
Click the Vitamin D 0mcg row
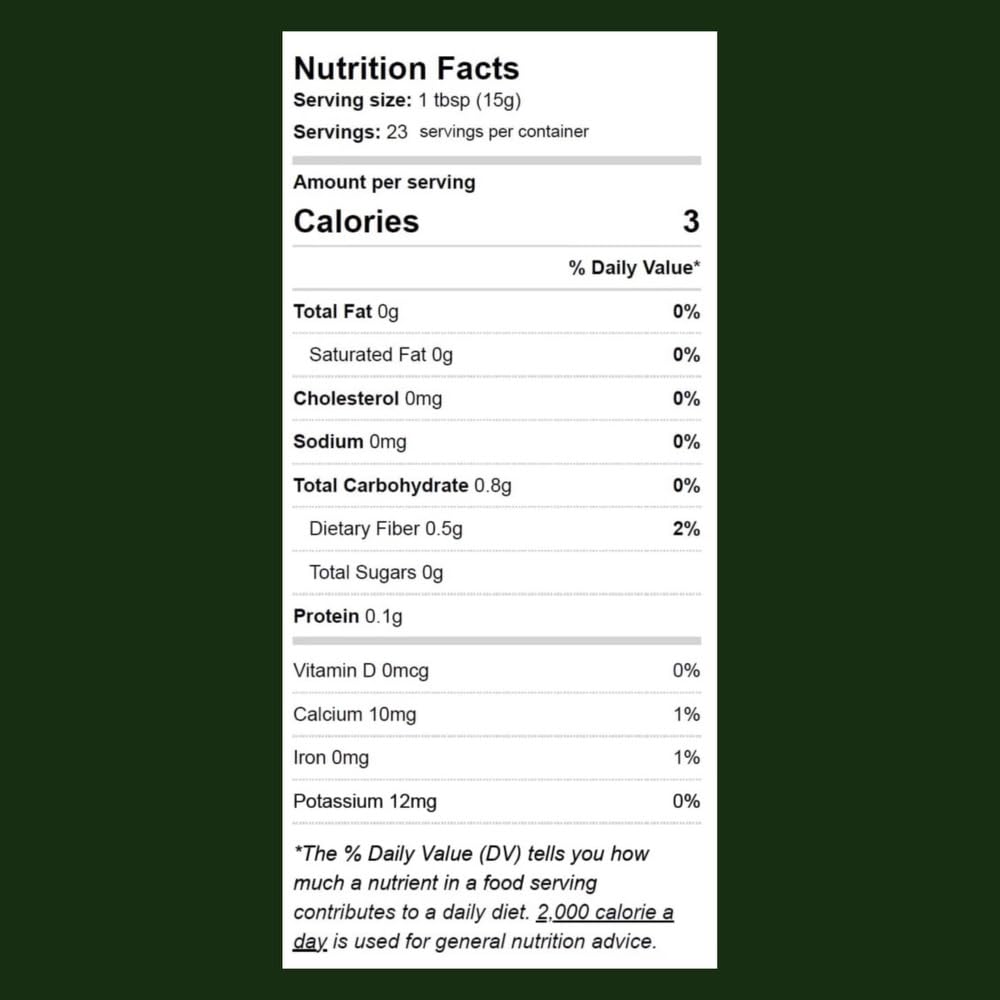click(497, 670)
